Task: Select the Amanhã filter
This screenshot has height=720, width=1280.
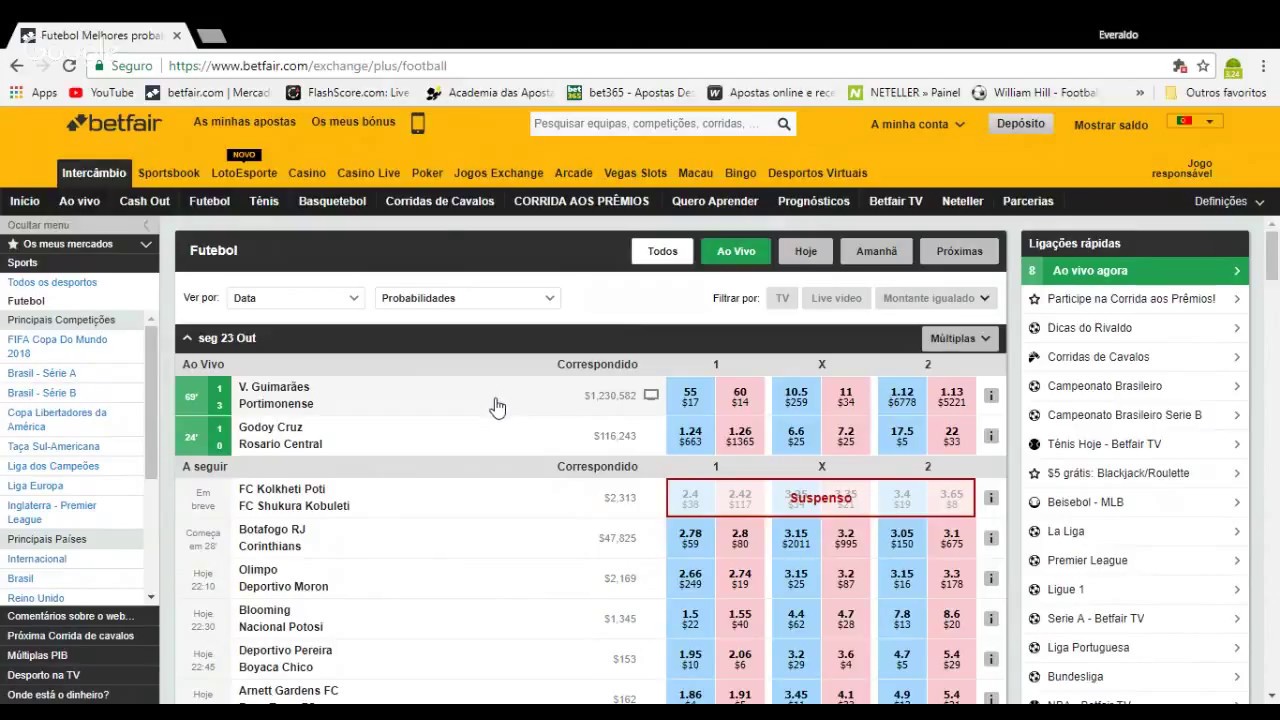Action: click(x=876, y=251)
